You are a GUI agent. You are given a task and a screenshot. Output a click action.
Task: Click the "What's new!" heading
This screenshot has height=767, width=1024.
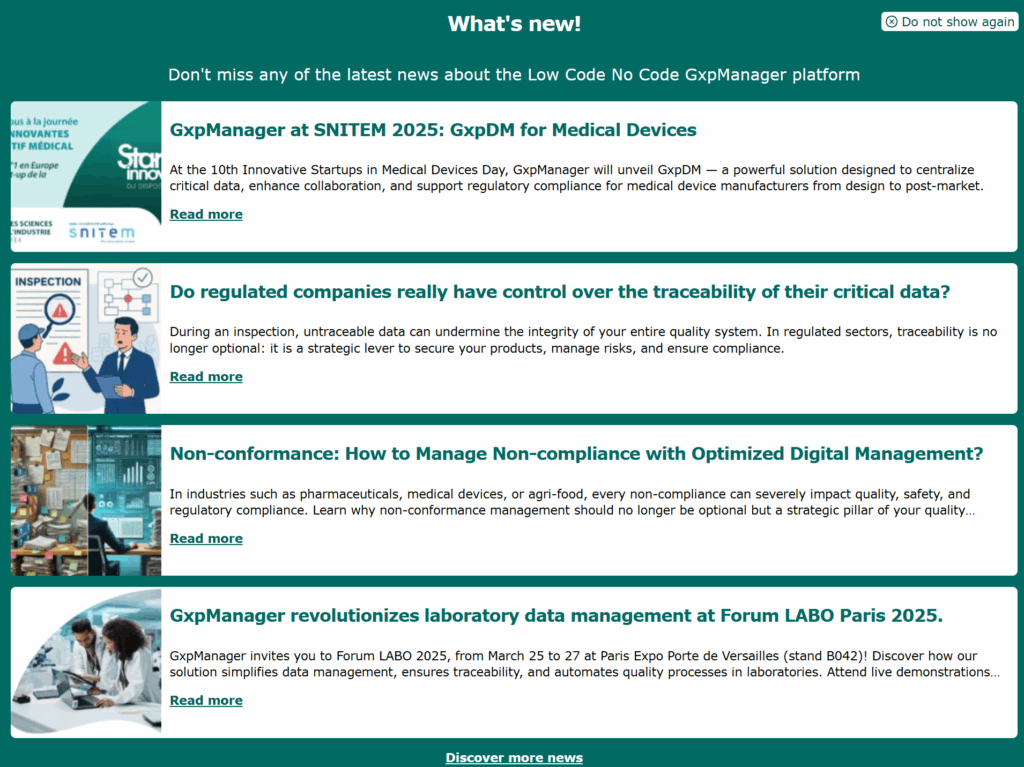tap(514, 24)
